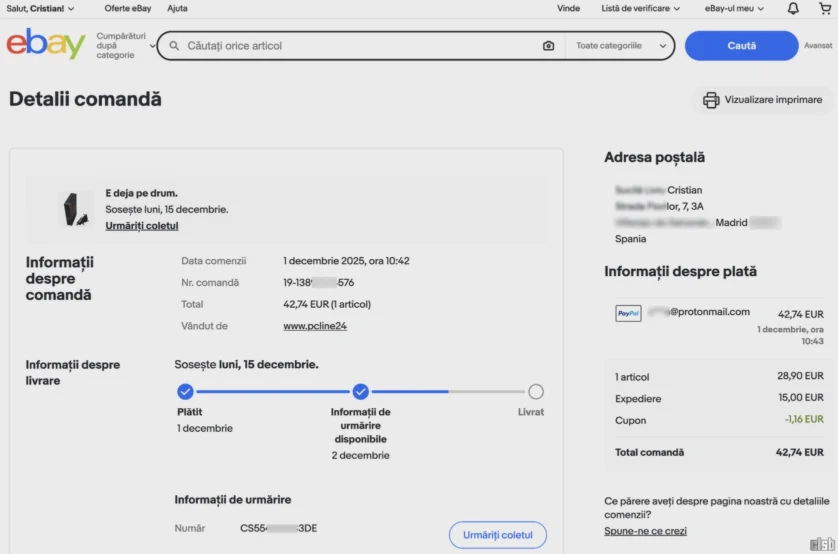
Task: Open the 'Listă de verificare' dropdown
Action: [640, 8]
